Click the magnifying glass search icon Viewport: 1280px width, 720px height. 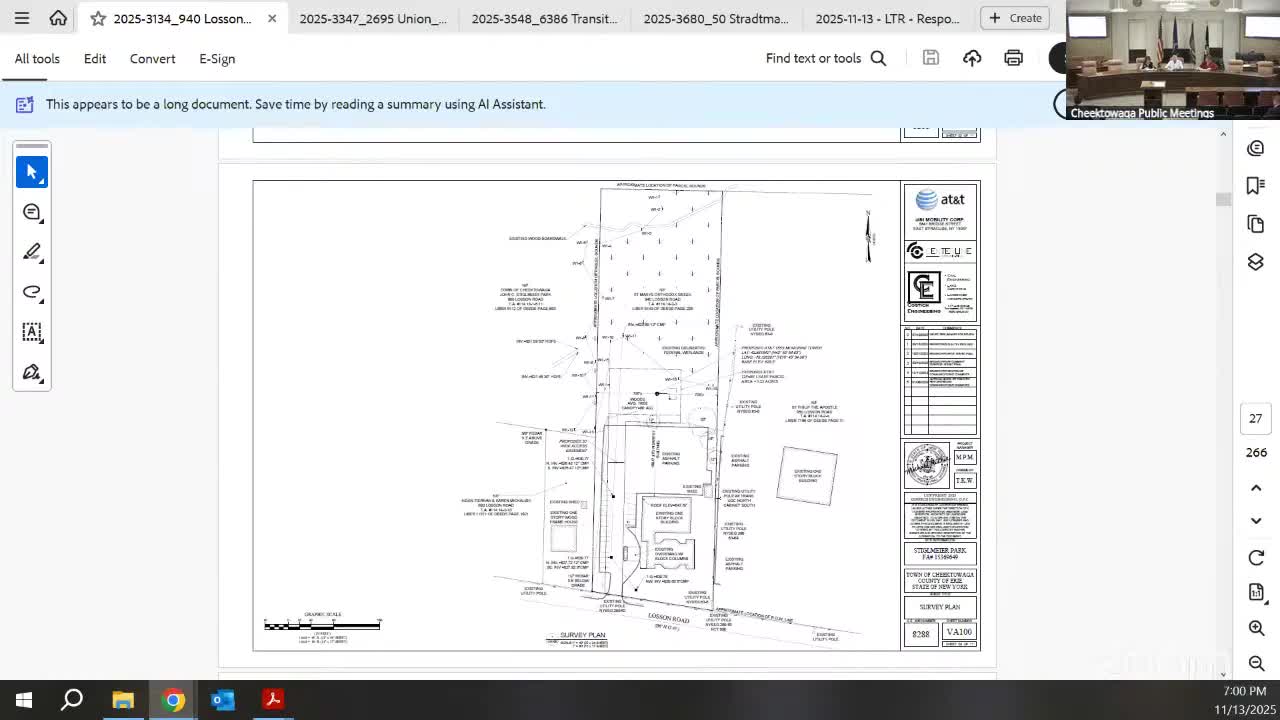point(878,58)
